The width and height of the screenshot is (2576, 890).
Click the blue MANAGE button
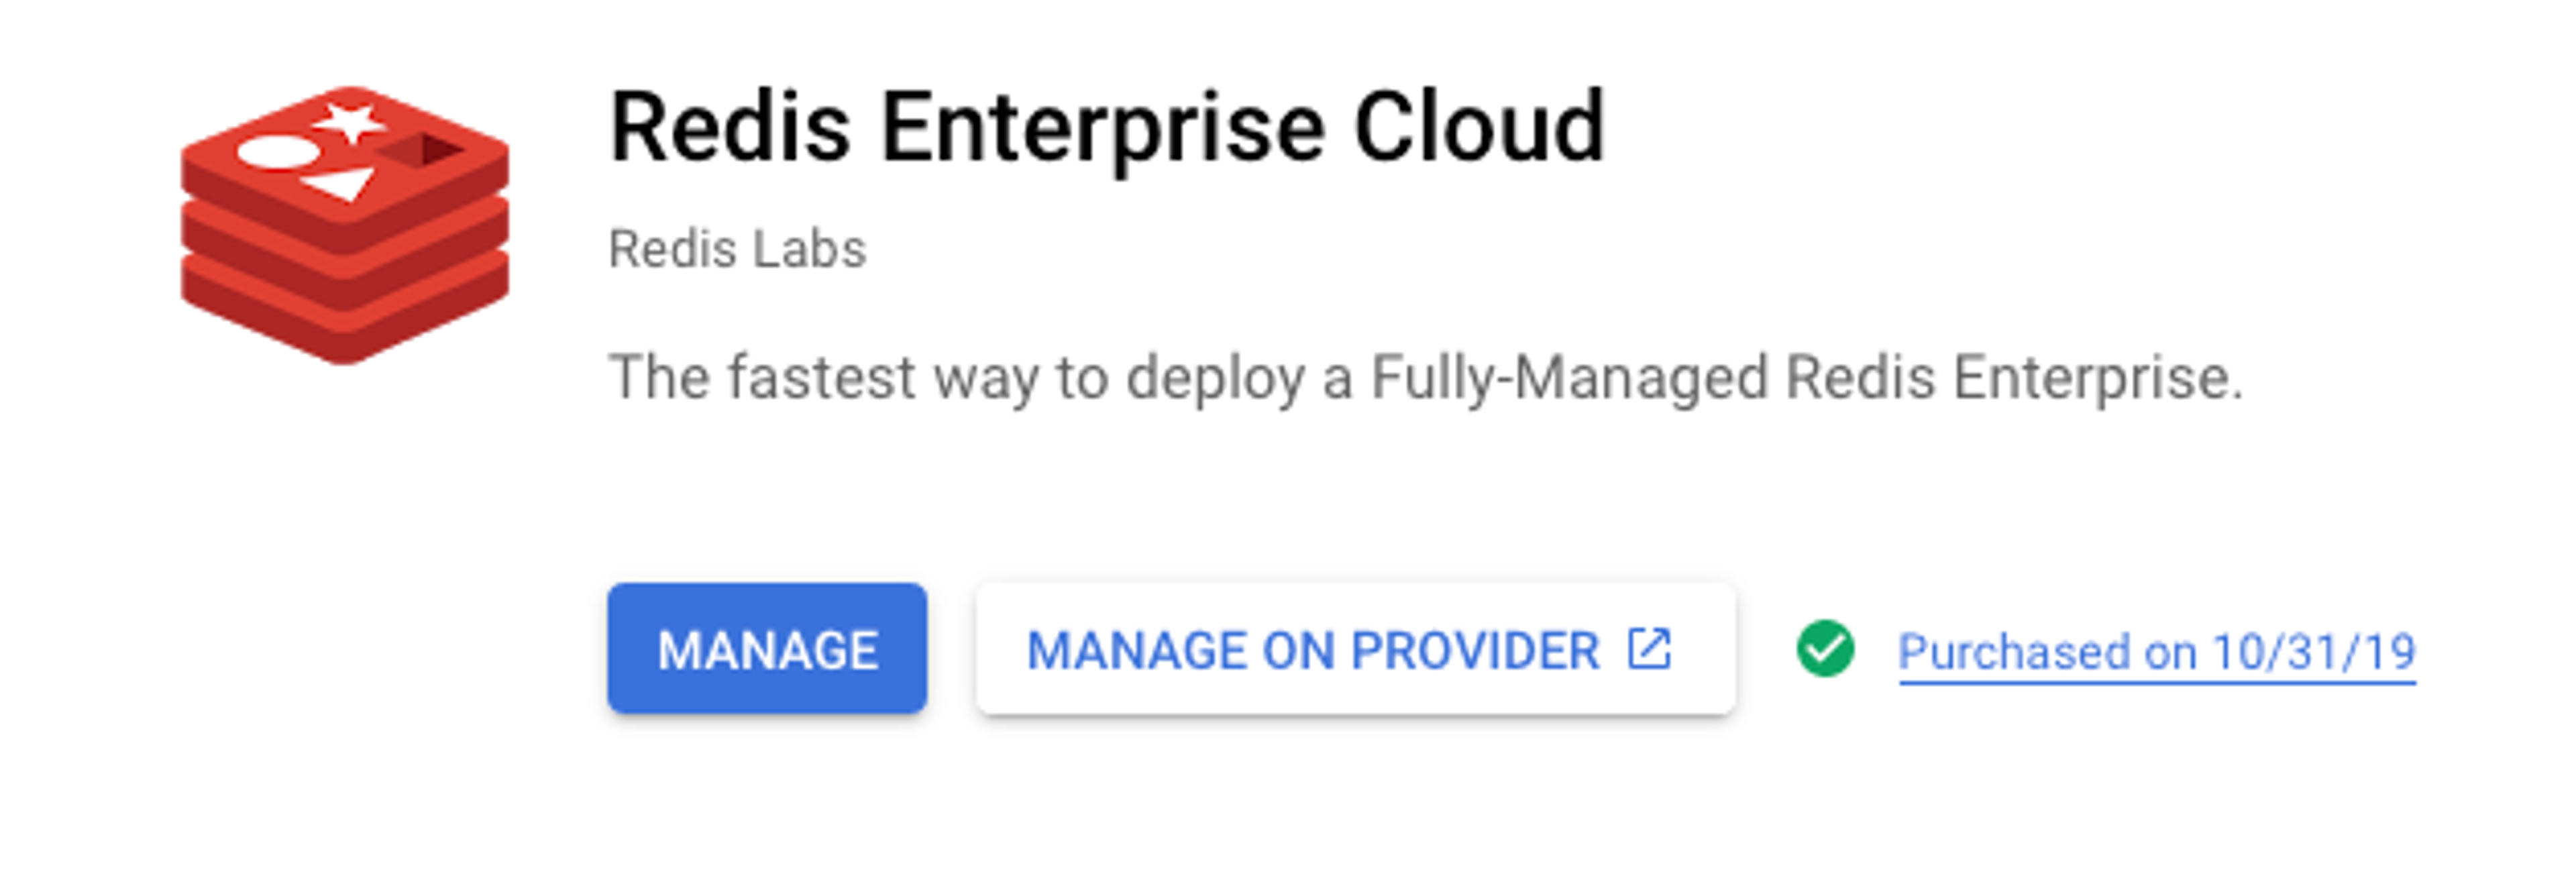[x=767, y=649]
